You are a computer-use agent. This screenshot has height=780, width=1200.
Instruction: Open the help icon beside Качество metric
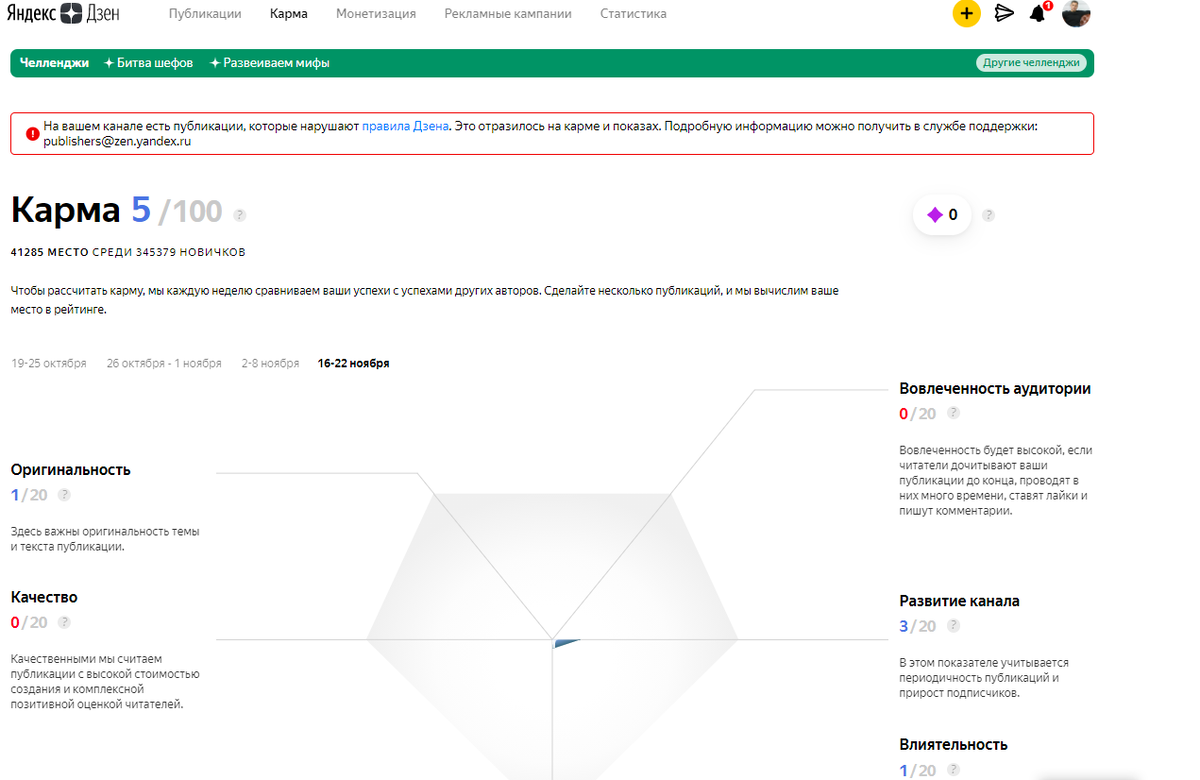coord(64,621)
